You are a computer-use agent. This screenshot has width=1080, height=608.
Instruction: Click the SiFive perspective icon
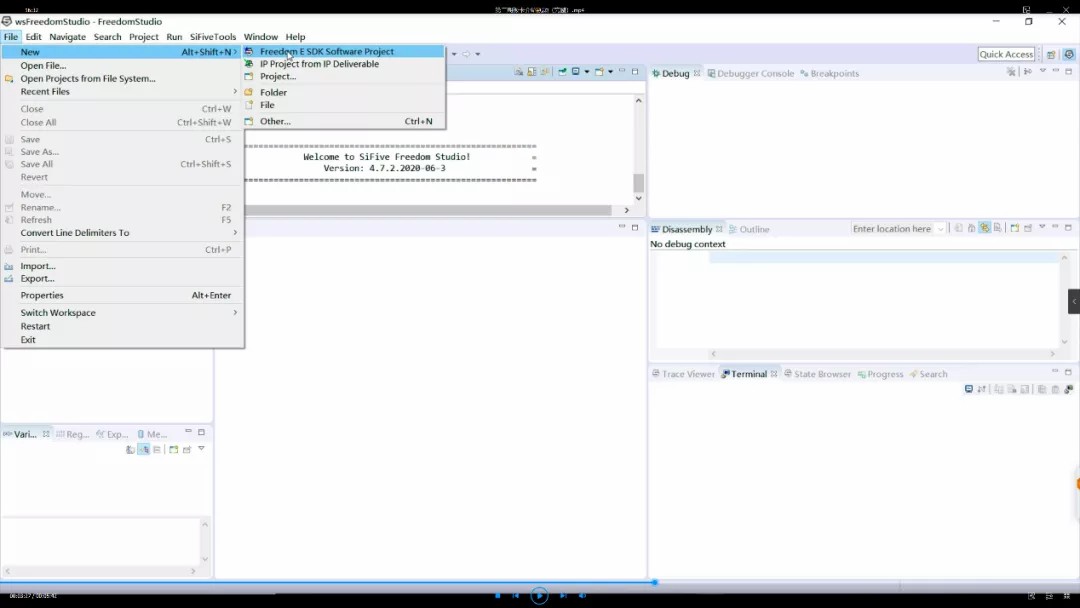(1068, 54)
